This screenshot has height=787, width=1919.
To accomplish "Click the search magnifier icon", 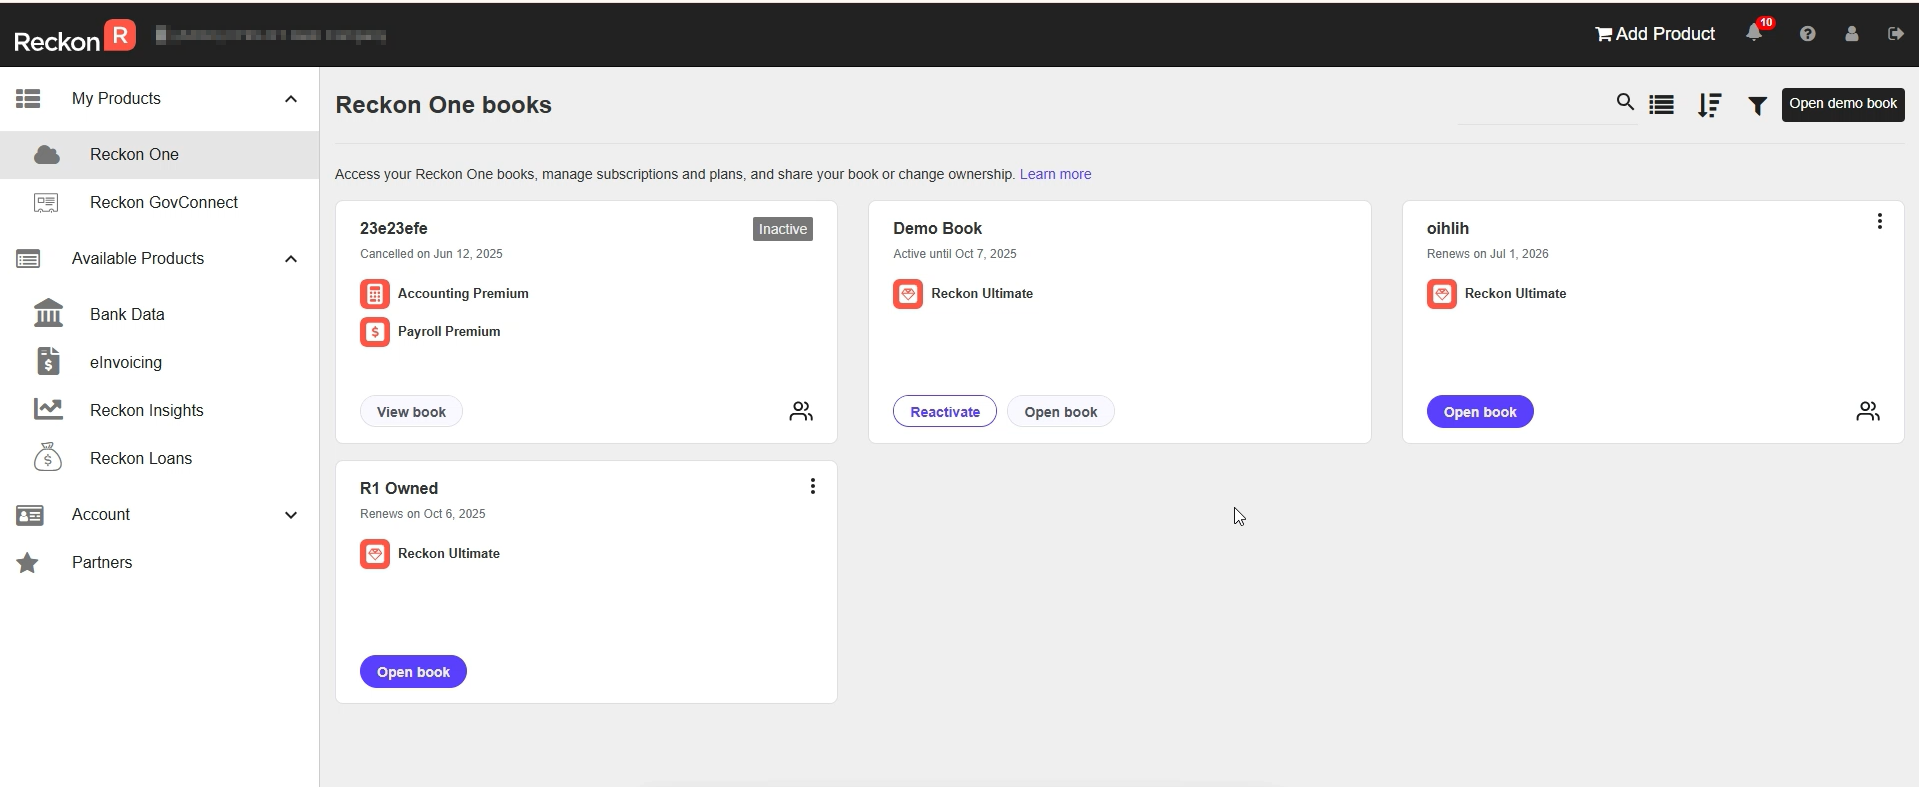I will 1625,102.
